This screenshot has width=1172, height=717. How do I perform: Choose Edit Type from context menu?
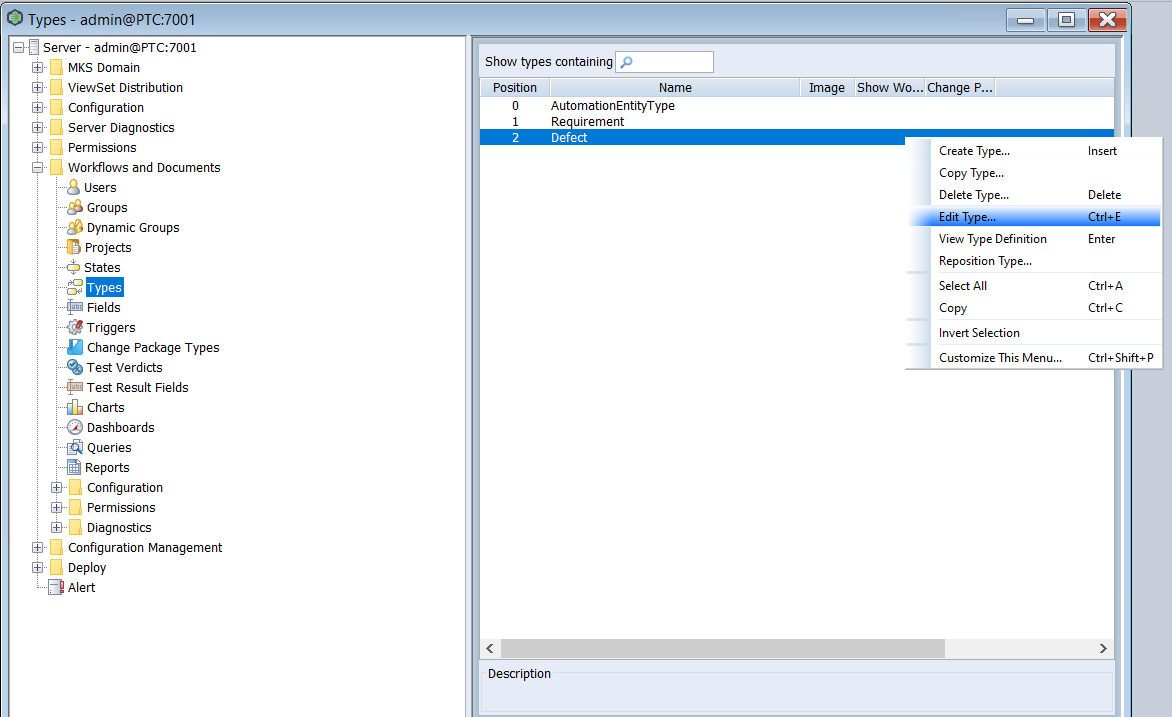point(967,217)
